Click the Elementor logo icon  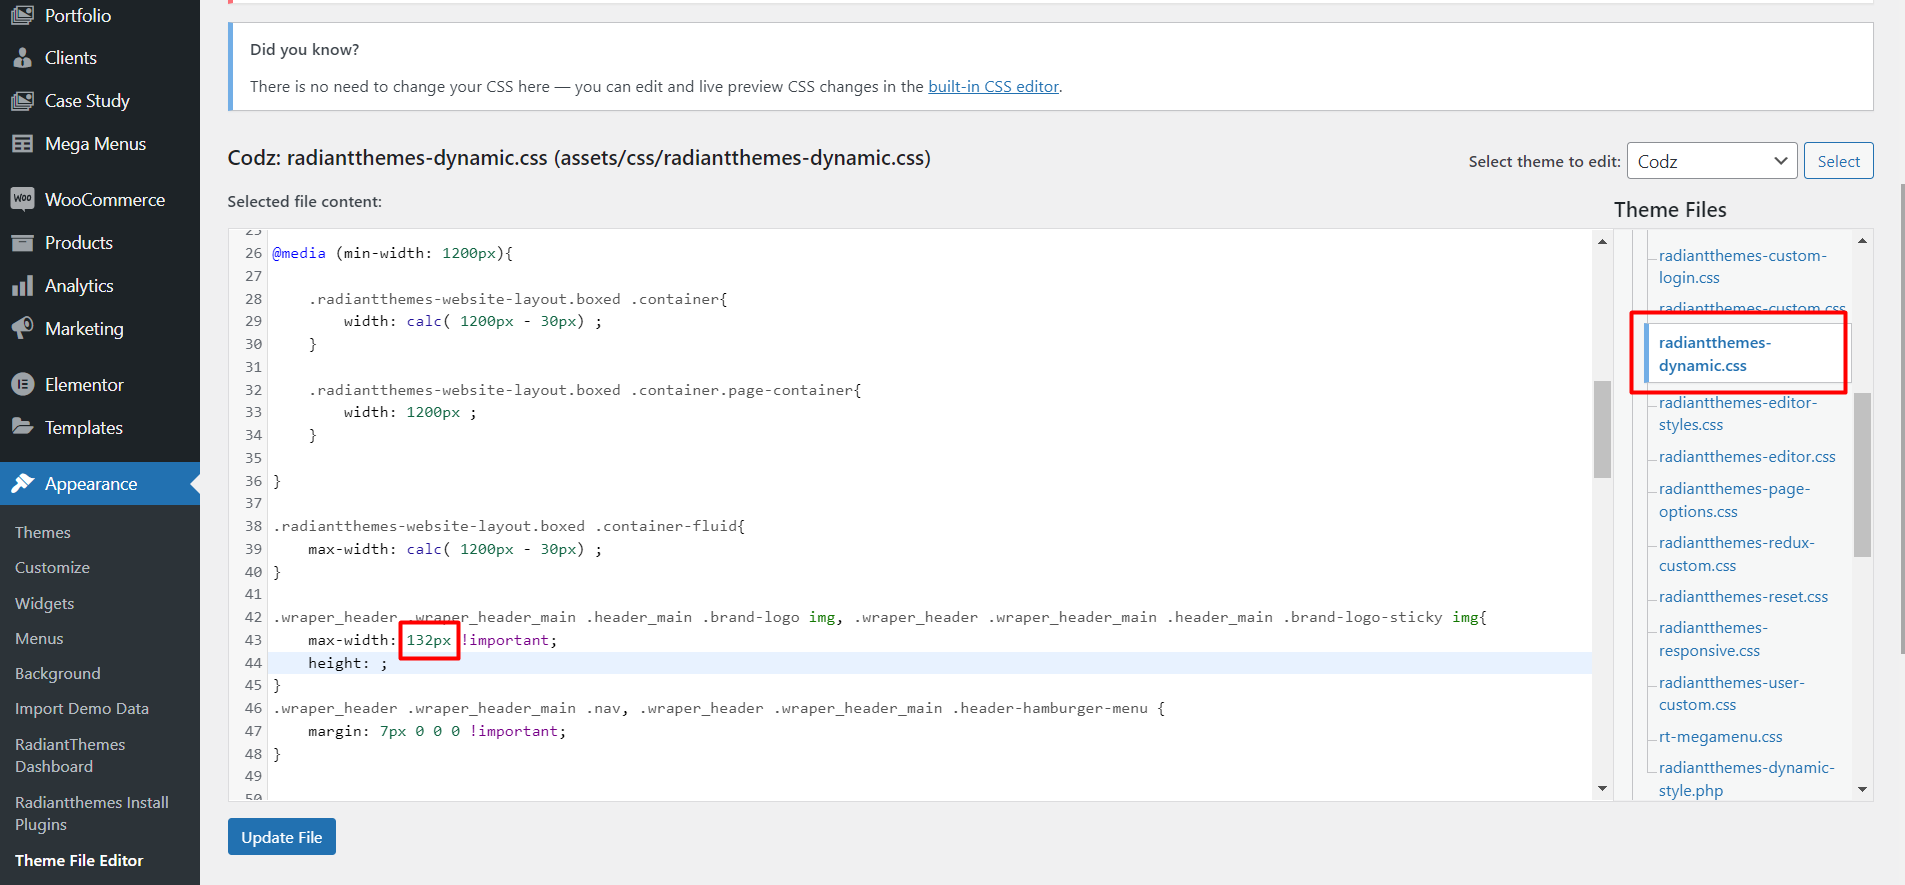[22, 384]
